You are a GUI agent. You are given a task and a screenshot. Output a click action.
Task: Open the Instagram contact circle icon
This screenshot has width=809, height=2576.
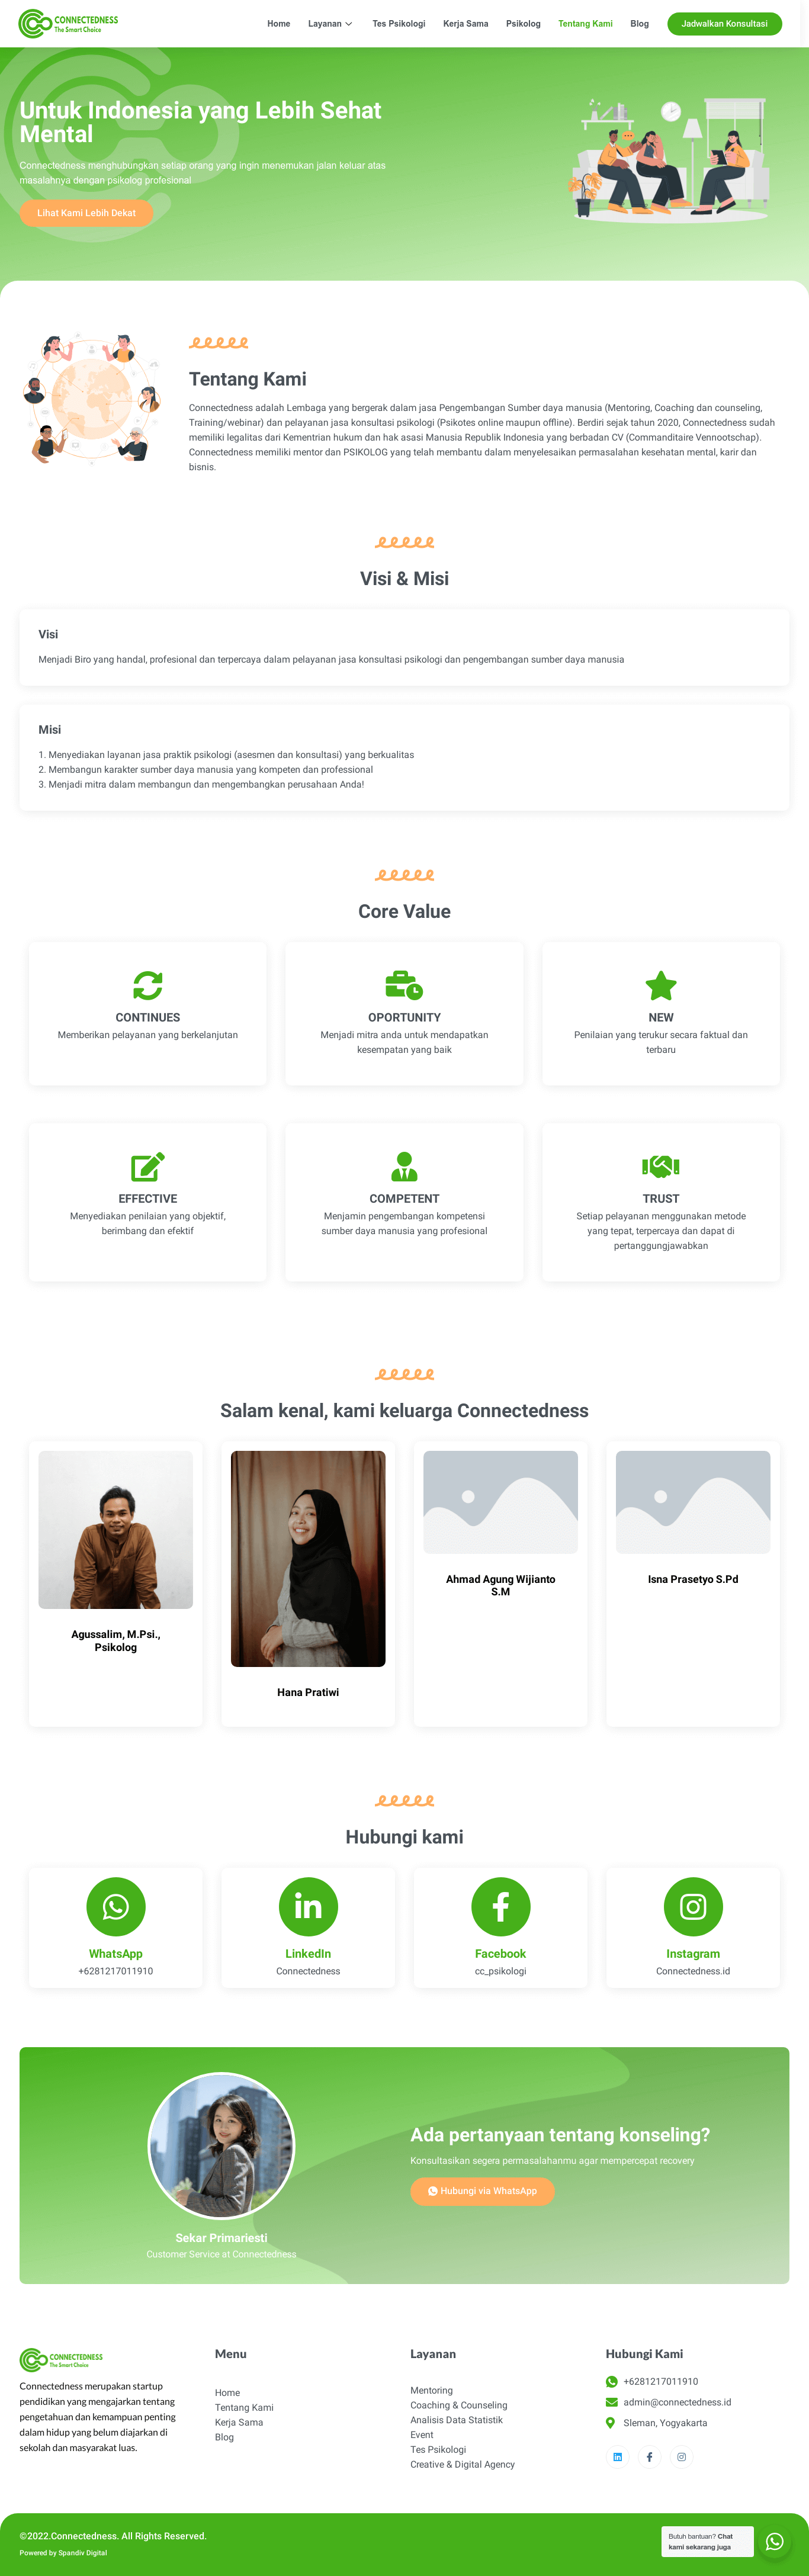pos(693,1906)
